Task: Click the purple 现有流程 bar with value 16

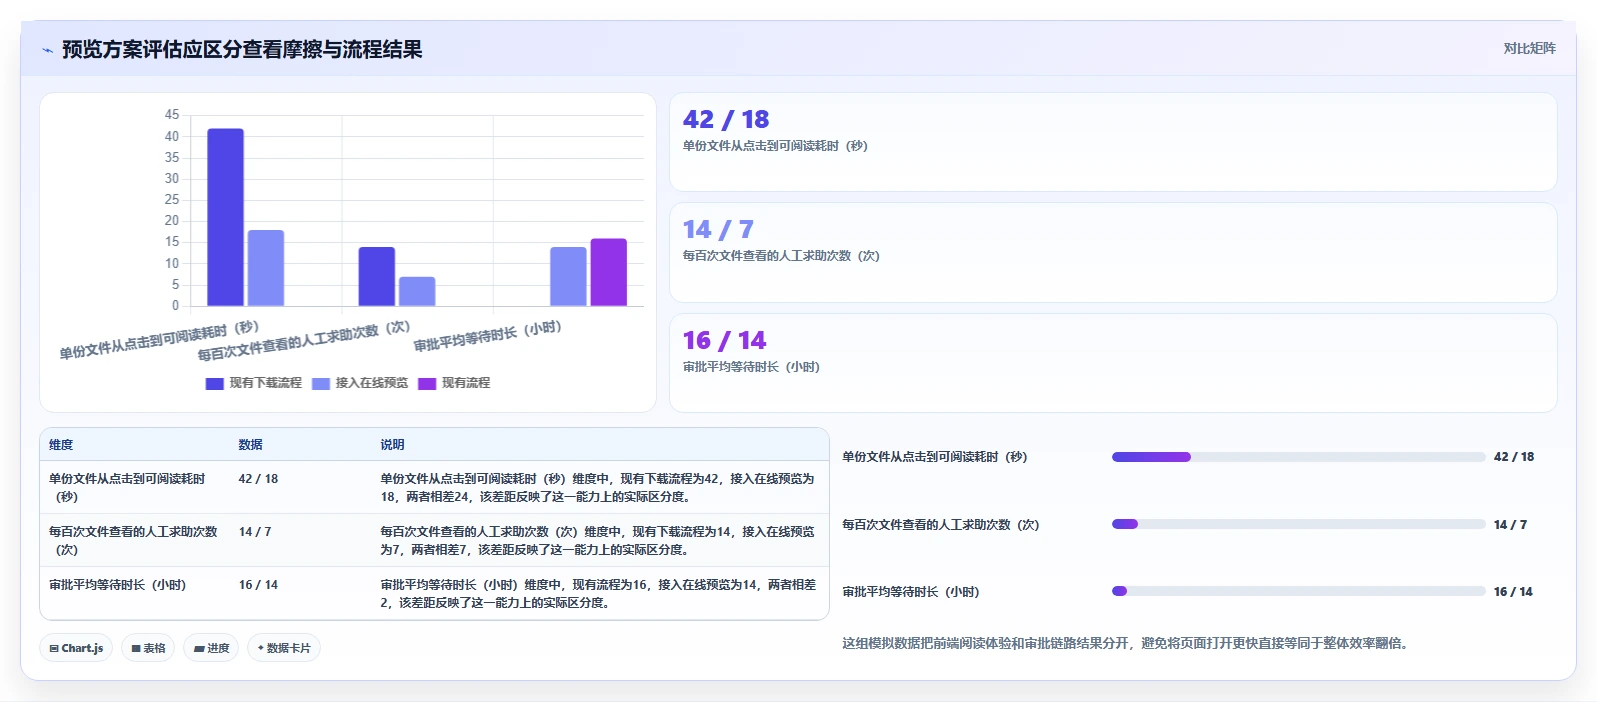Action: coord(608,272)
